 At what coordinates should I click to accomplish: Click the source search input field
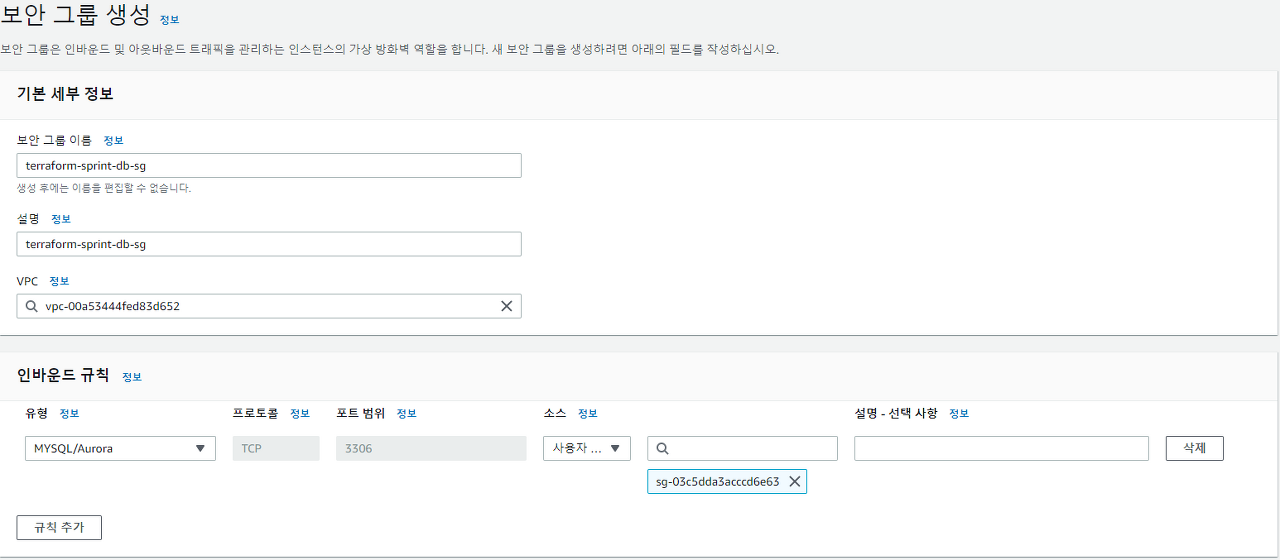[742, 449]
